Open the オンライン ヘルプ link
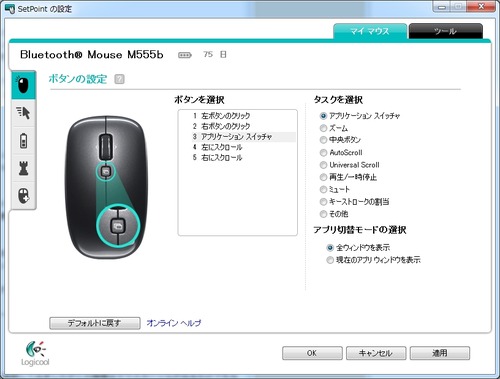500x379 pixels. click(174, 323)
